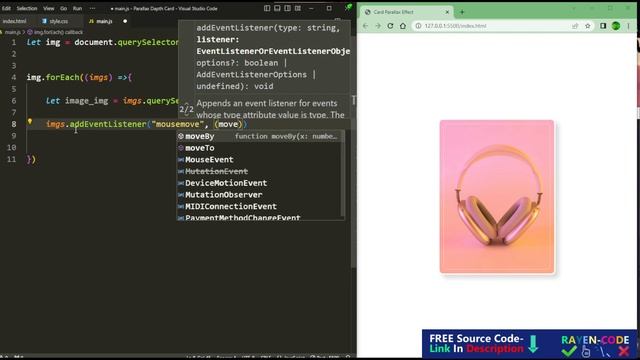Choose DeviceMotionEvent suggestion
Image resolution: width=640 pixels, height=360 pixels.
click(x=260, y=183)
